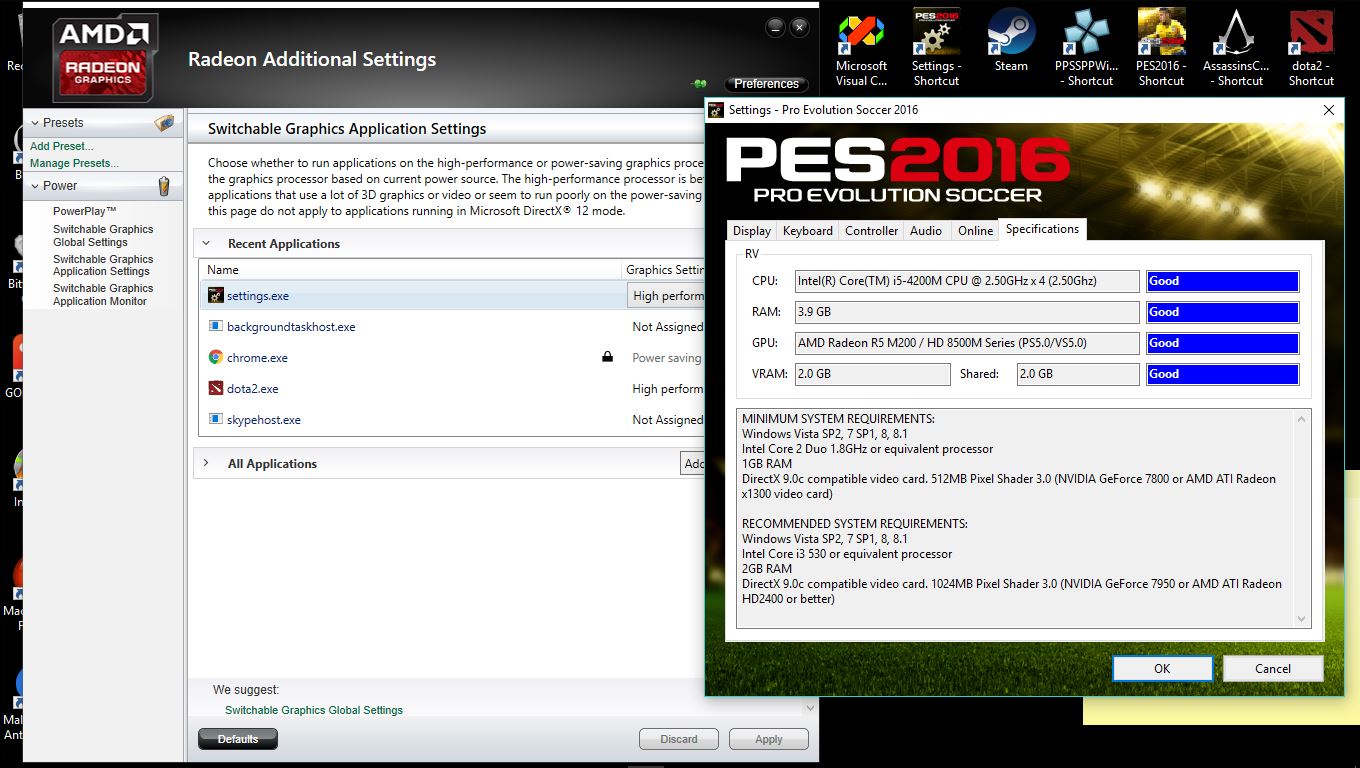Click the skypehost.exe icon

coord(215,419)
